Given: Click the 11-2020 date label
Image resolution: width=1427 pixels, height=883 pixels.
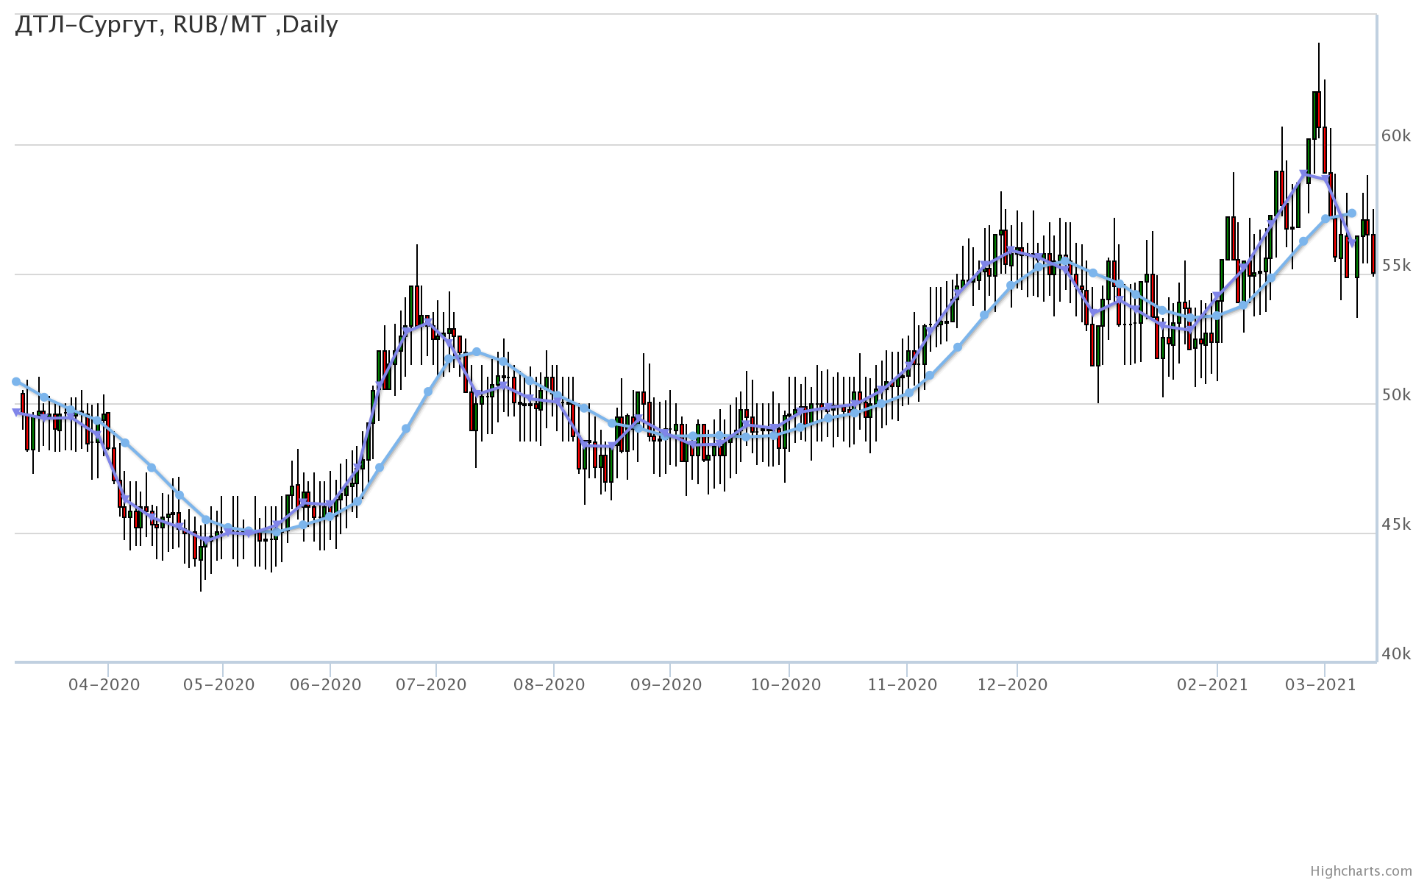Looking at the screenshot, I should [903, 685].
